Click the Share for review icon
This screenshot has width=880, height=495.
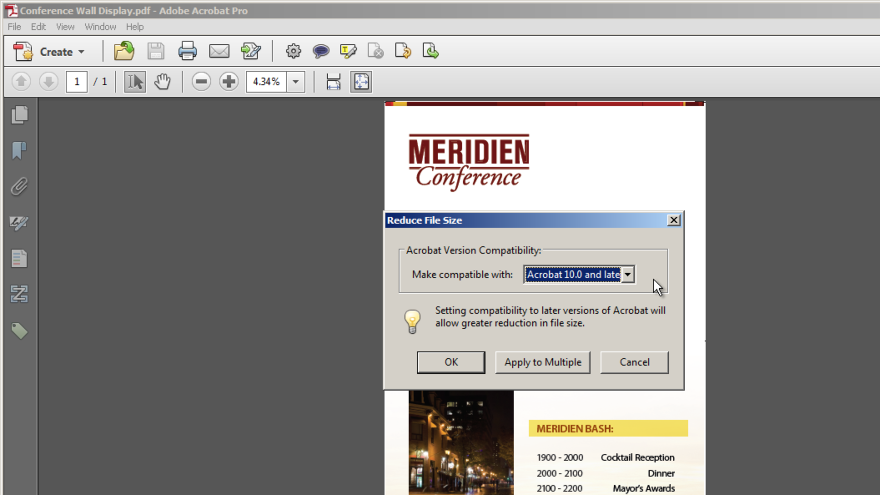click(x=251, y=51)
